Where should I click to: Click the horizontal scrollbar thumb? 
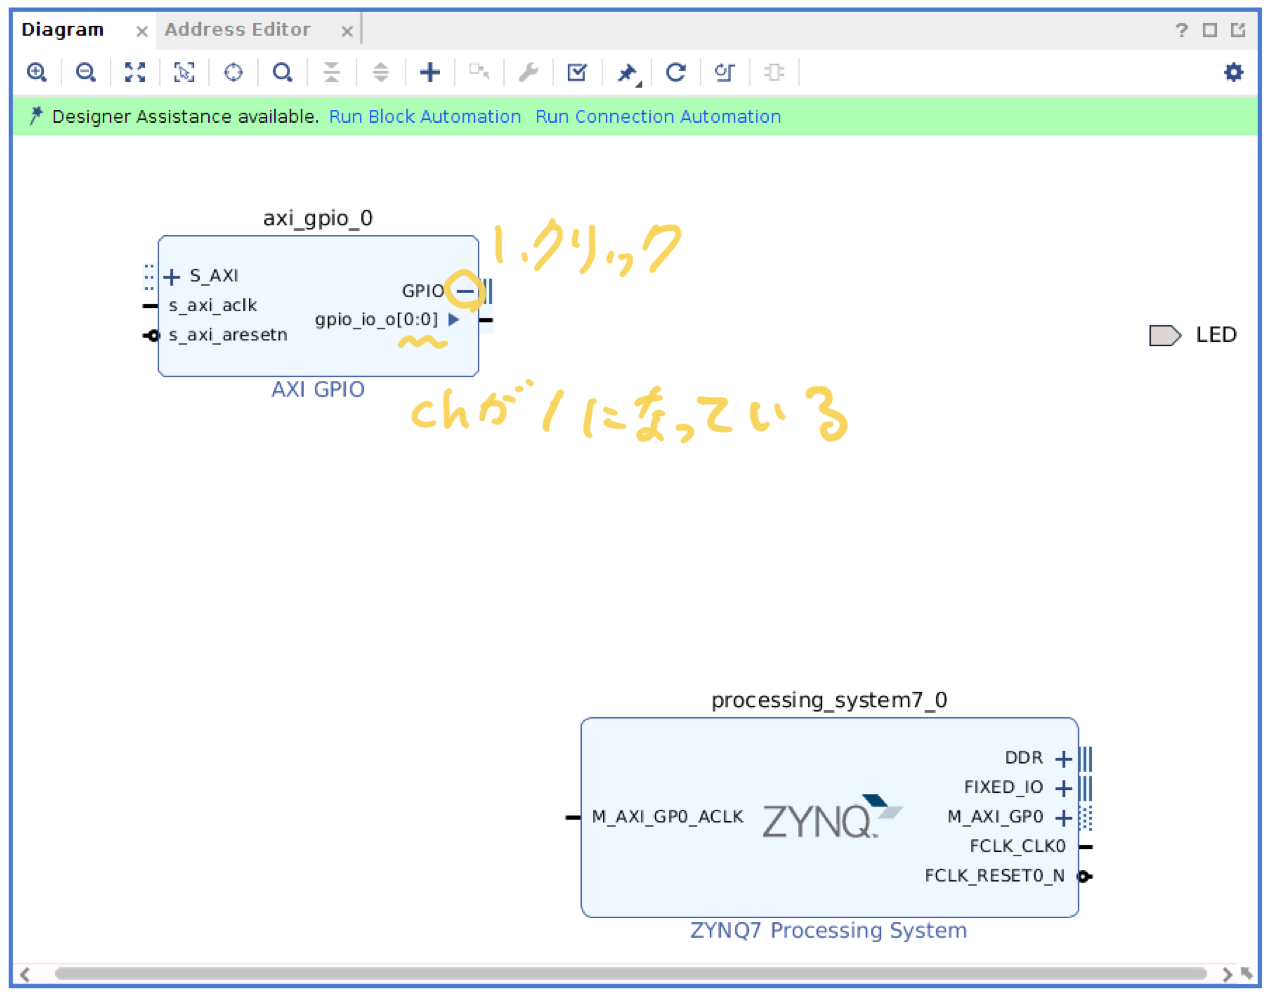click(630, 973)
